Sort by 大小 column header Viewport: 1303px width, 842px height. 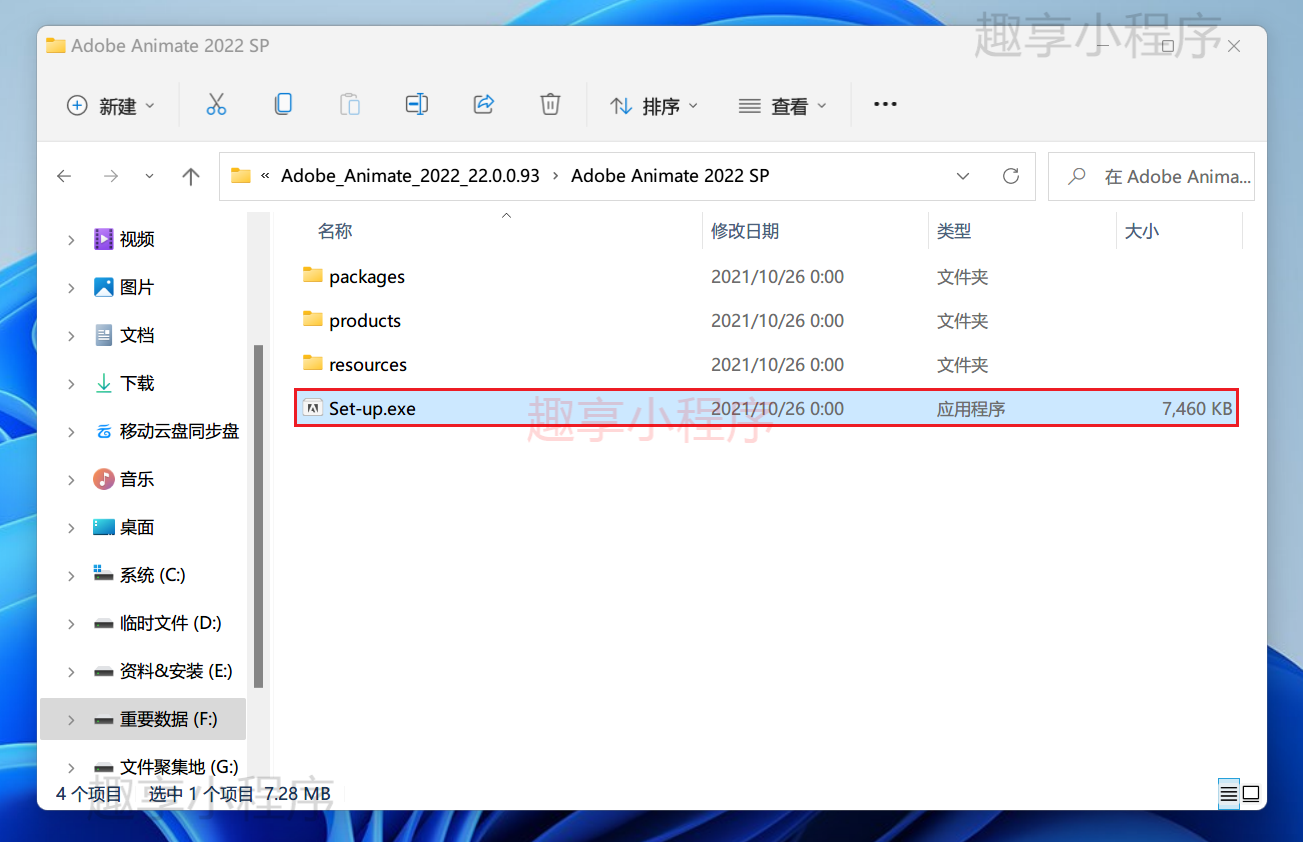1142,231
